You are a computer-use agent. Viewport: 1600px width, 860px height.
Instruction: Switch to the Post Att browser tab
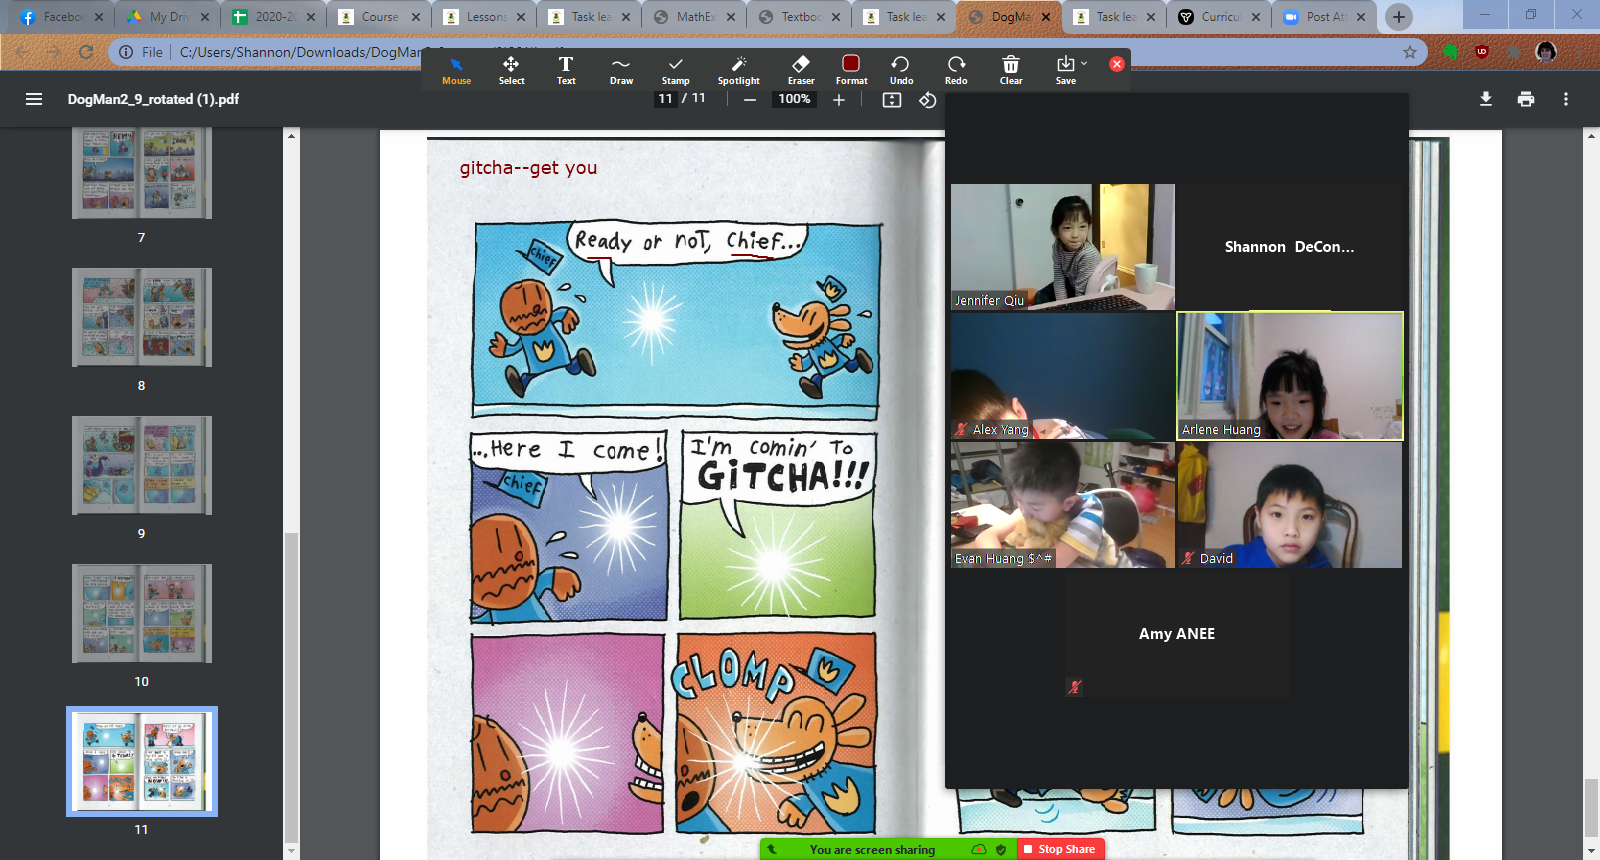1324,17
